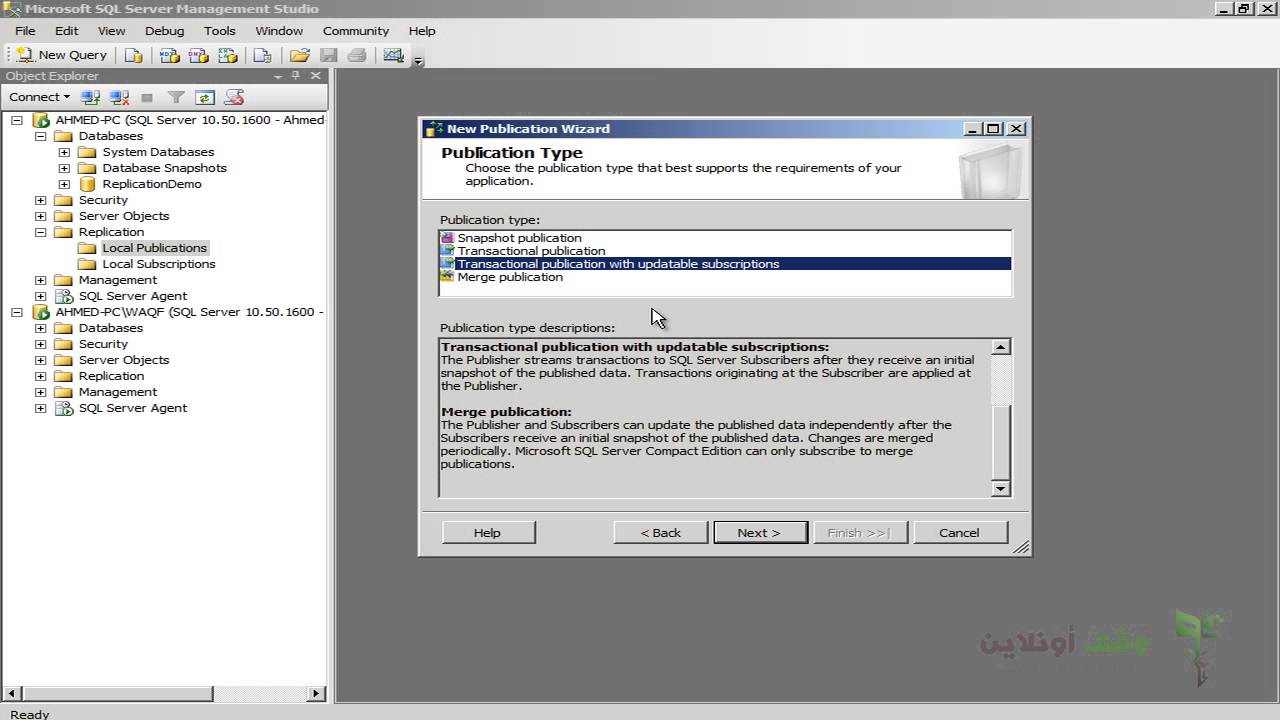Open the File menu
Screen dimensions: 1280x720
[25, 31]
